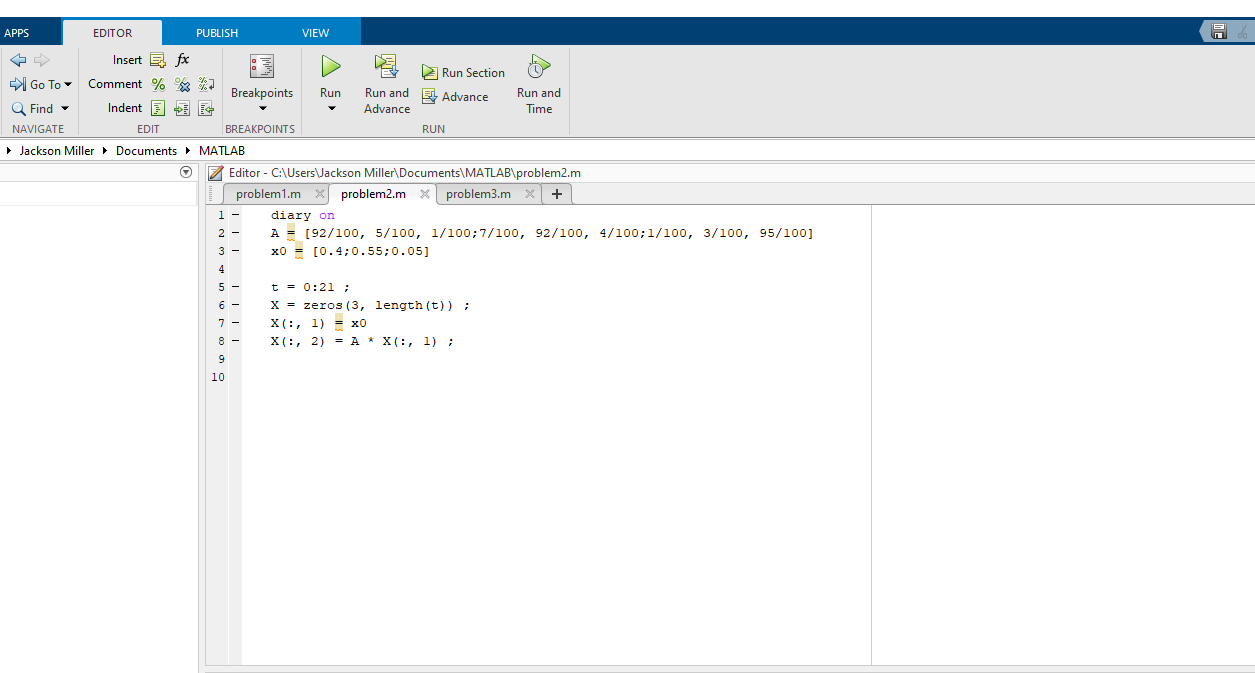Add a new editor tab with plus
The height and width of the screenshot is (673, 1255).
[x=557, y=194]
